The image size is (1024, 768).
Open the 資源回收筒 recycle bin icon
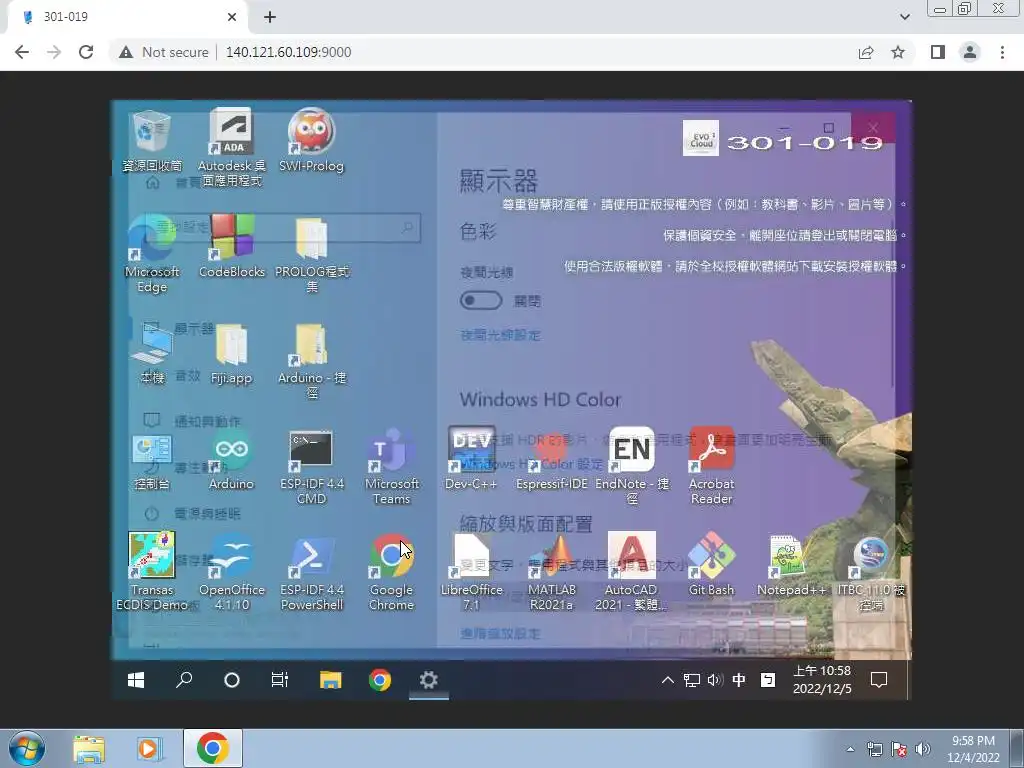click(152, 140)
